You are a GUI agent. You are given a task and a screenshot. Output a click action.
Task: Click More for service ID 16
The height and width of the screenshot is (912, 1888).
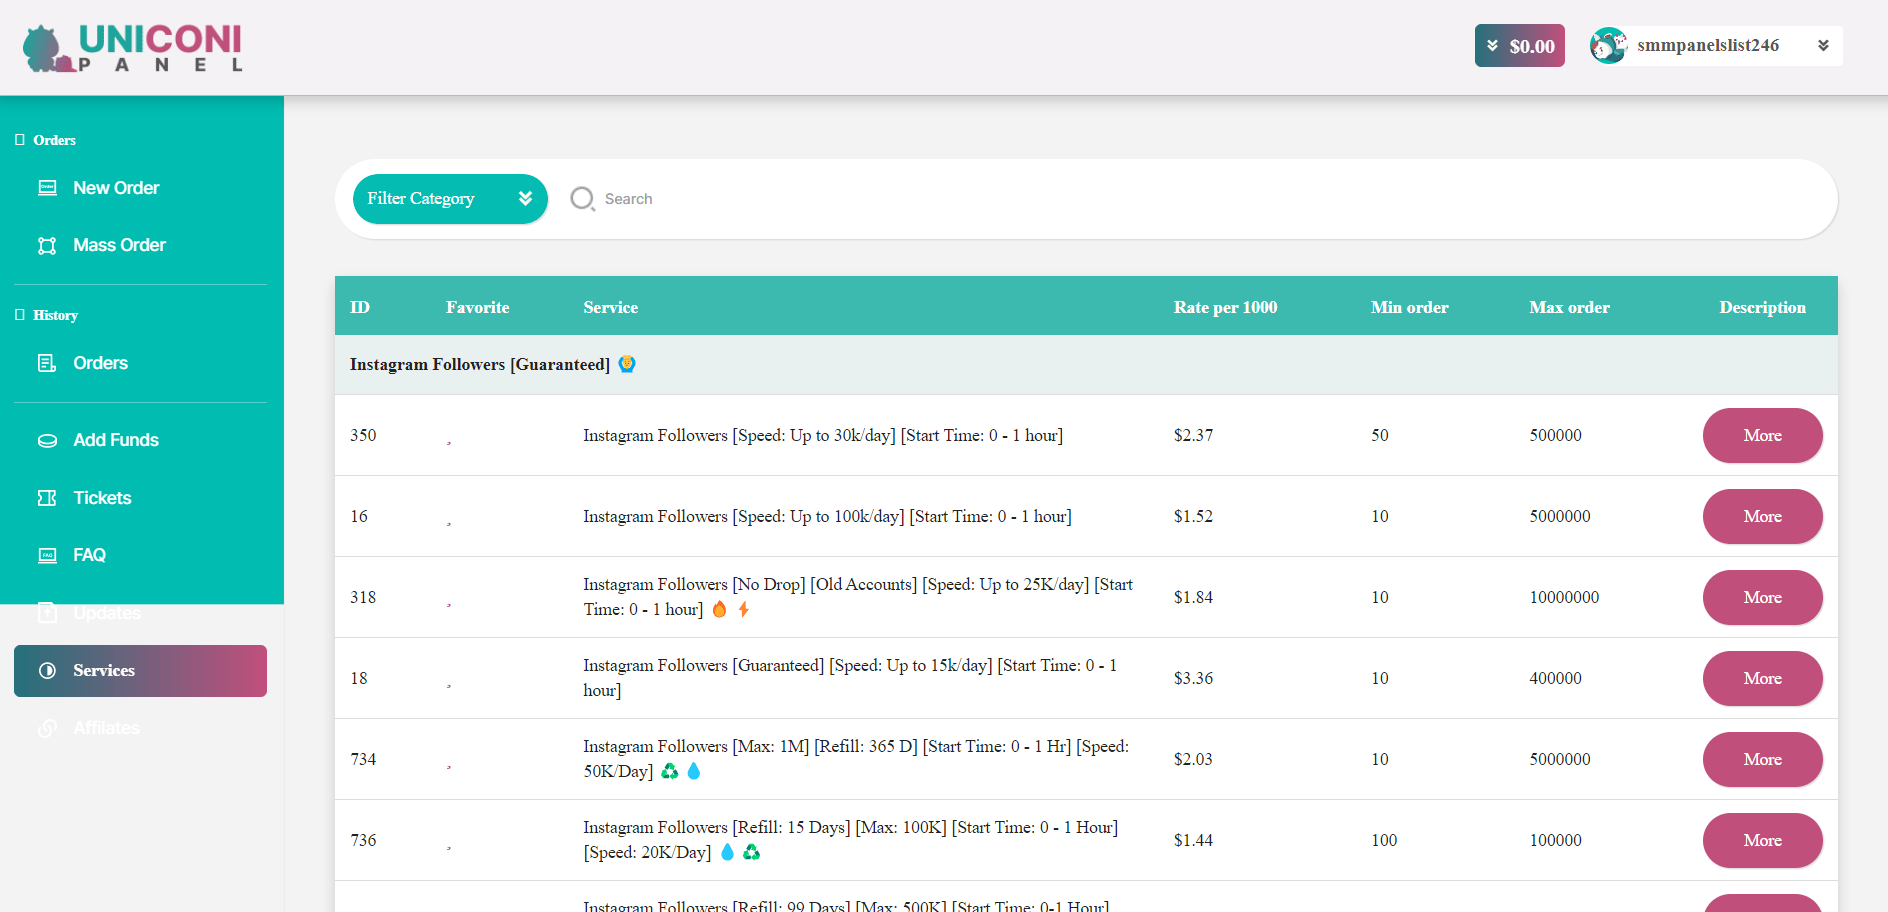click(x=1762, y=517)
